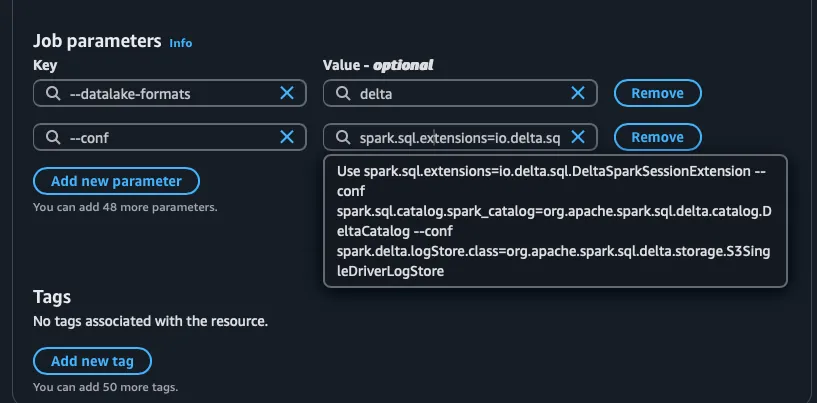Clear the spark.sql.extensions value field

(578, 137)
